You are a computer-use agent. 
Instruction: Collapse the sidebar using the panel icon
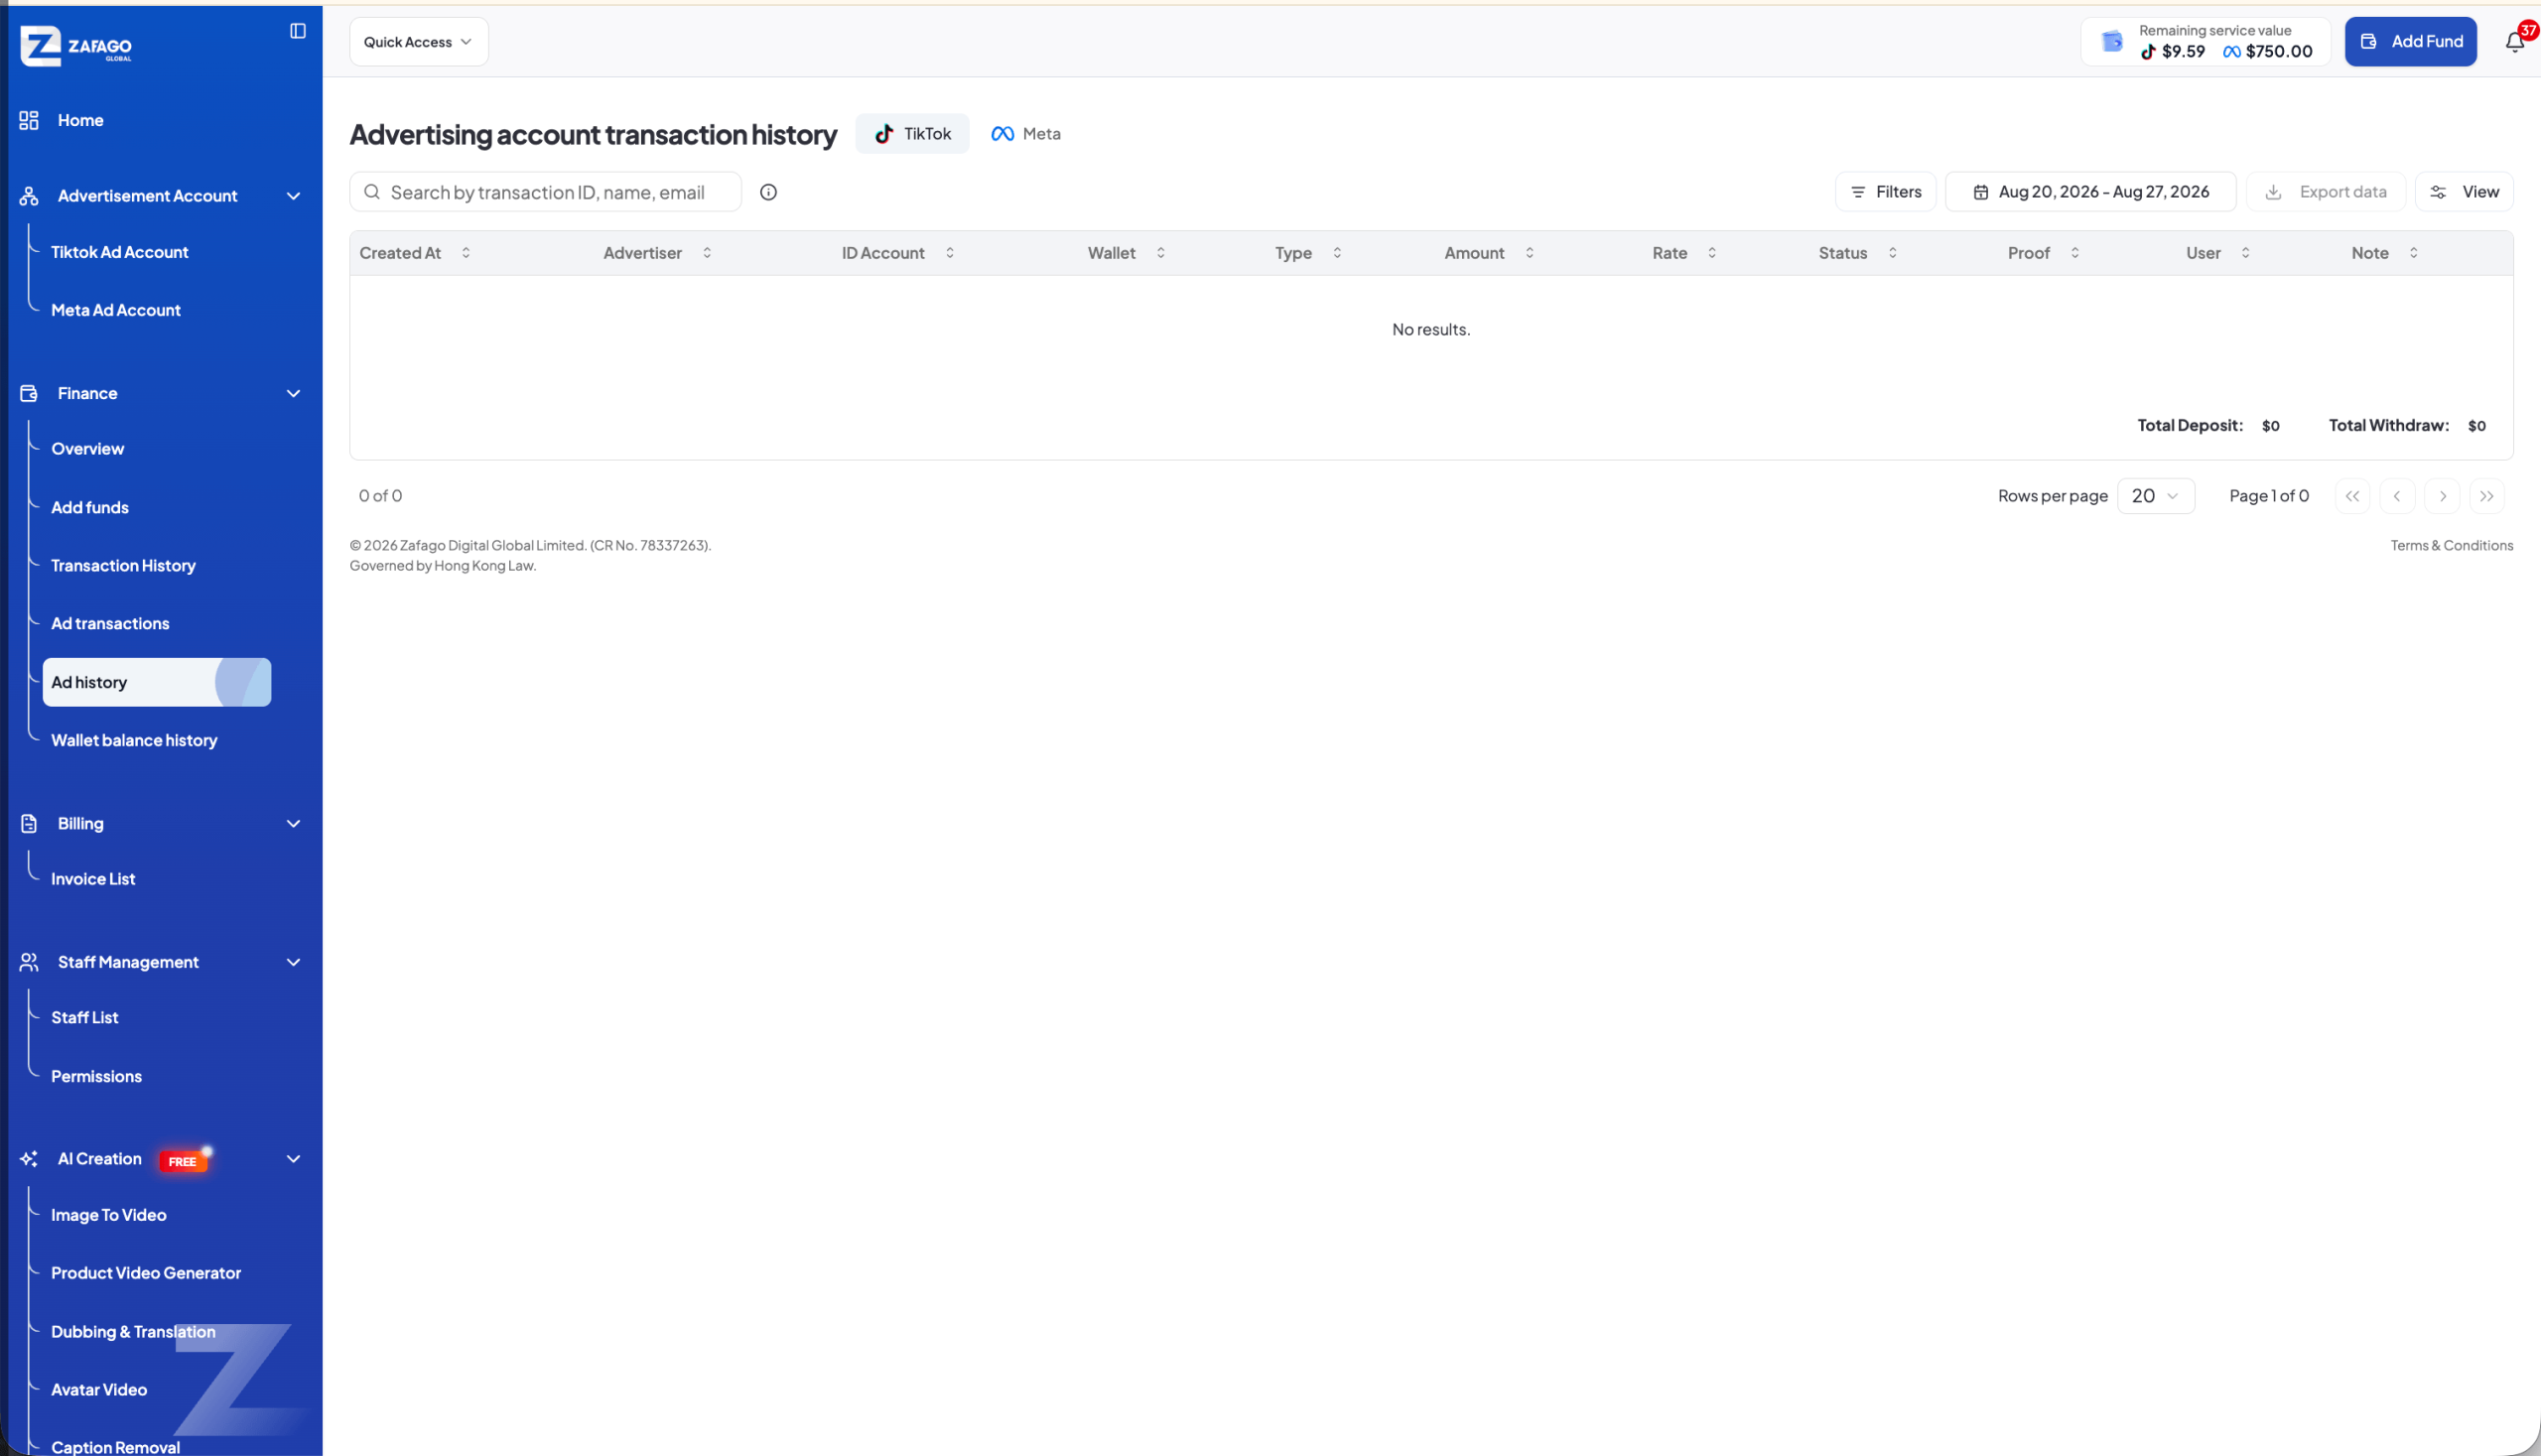(x=298, y=31)
